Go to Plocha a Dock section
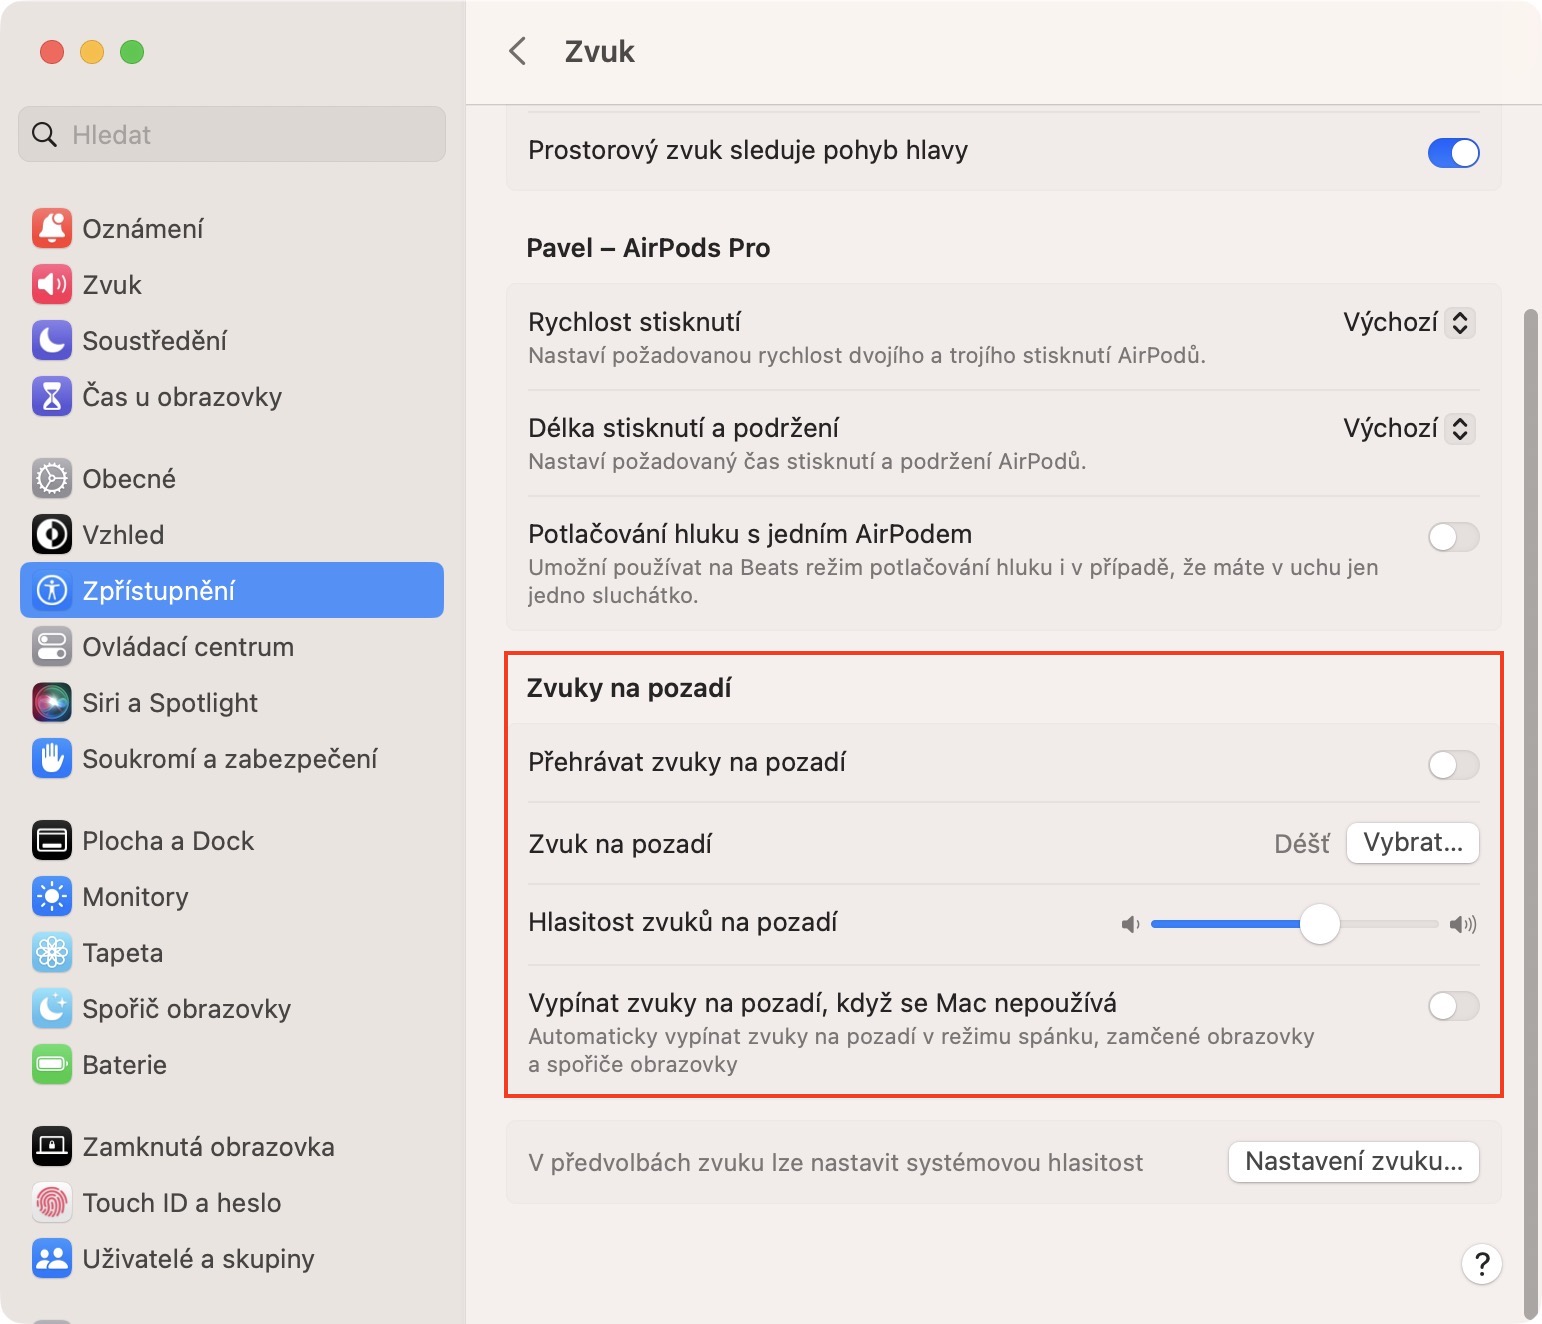 pyautogui.click(x=168, y=841)
